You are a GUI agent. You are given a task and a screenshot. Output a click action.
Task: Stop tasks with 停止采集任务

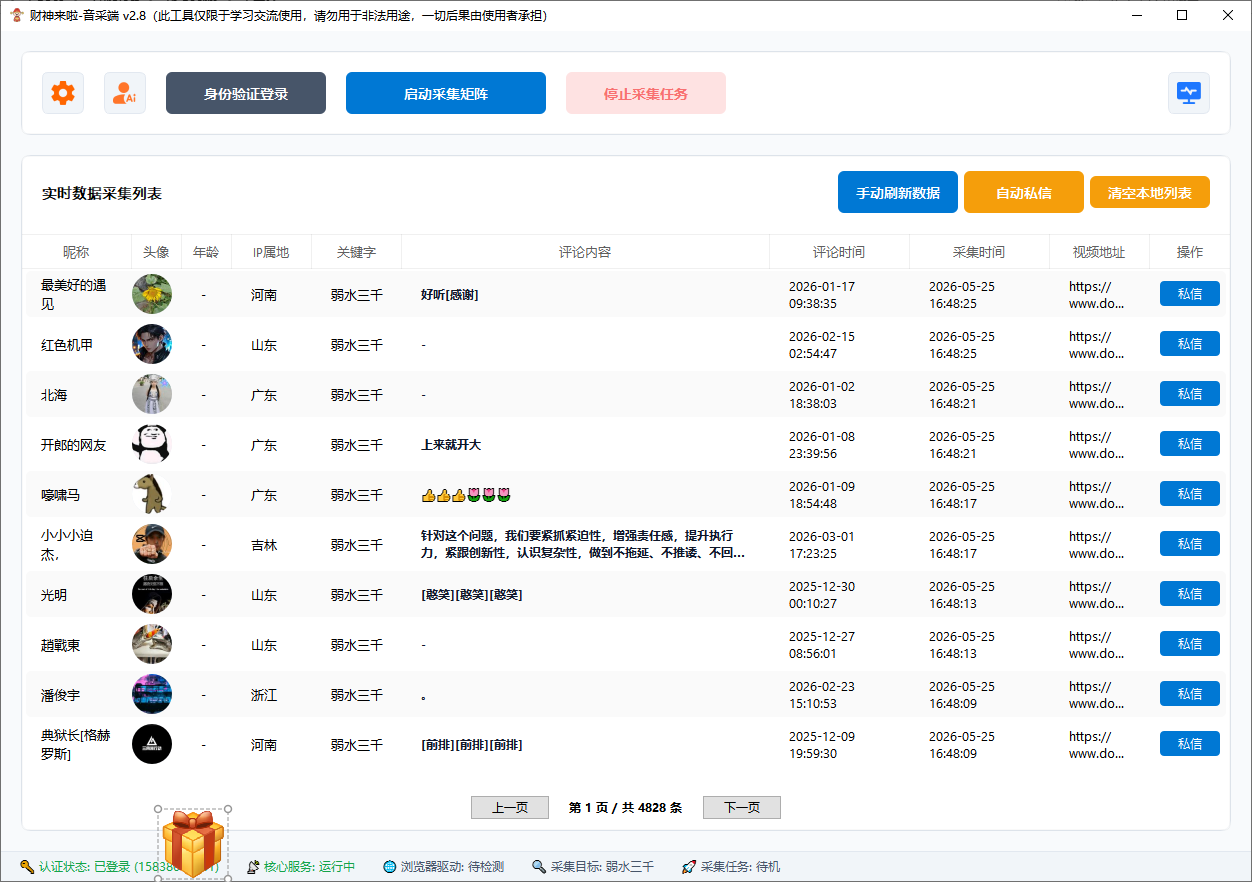pos(646,93)
